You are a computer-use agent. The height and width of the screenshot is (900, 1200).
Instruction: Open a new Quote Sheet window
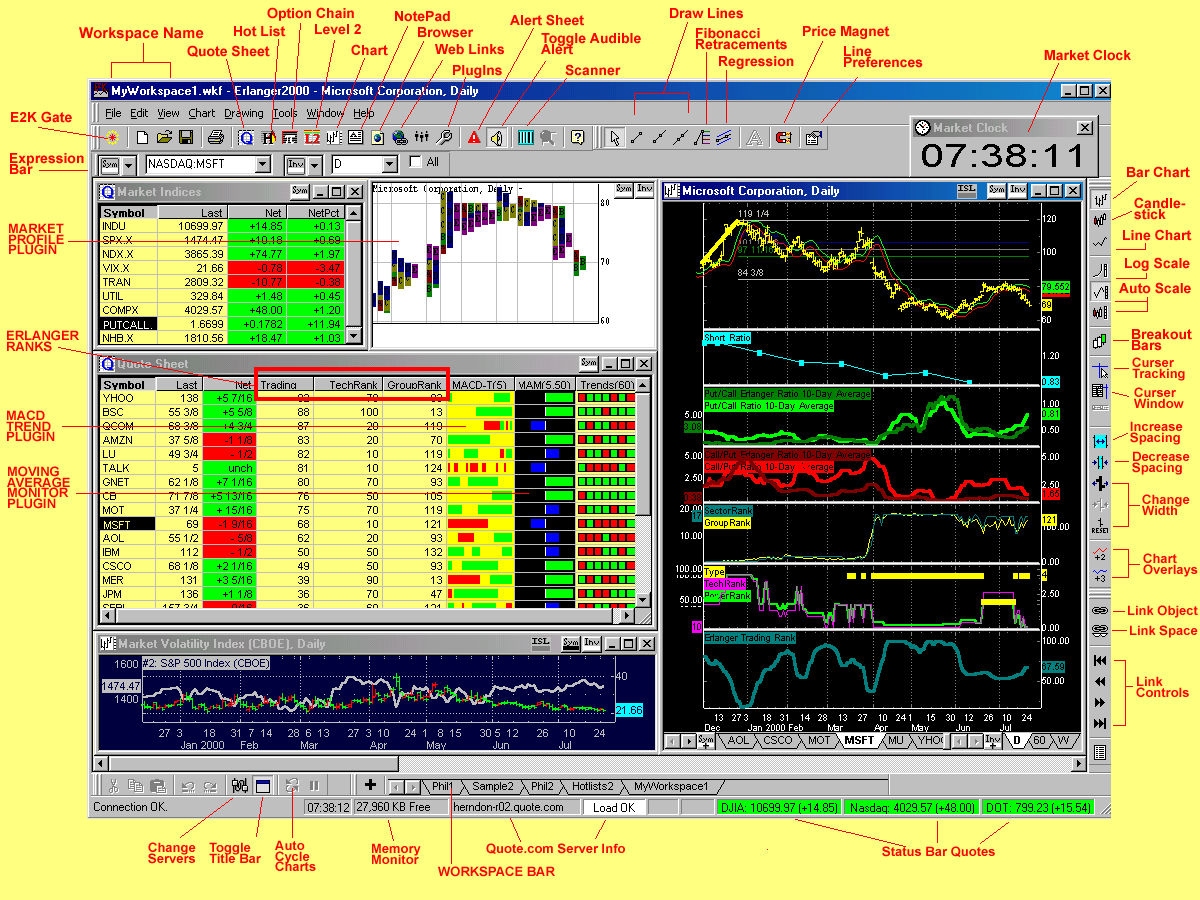(x=246, y=137)
